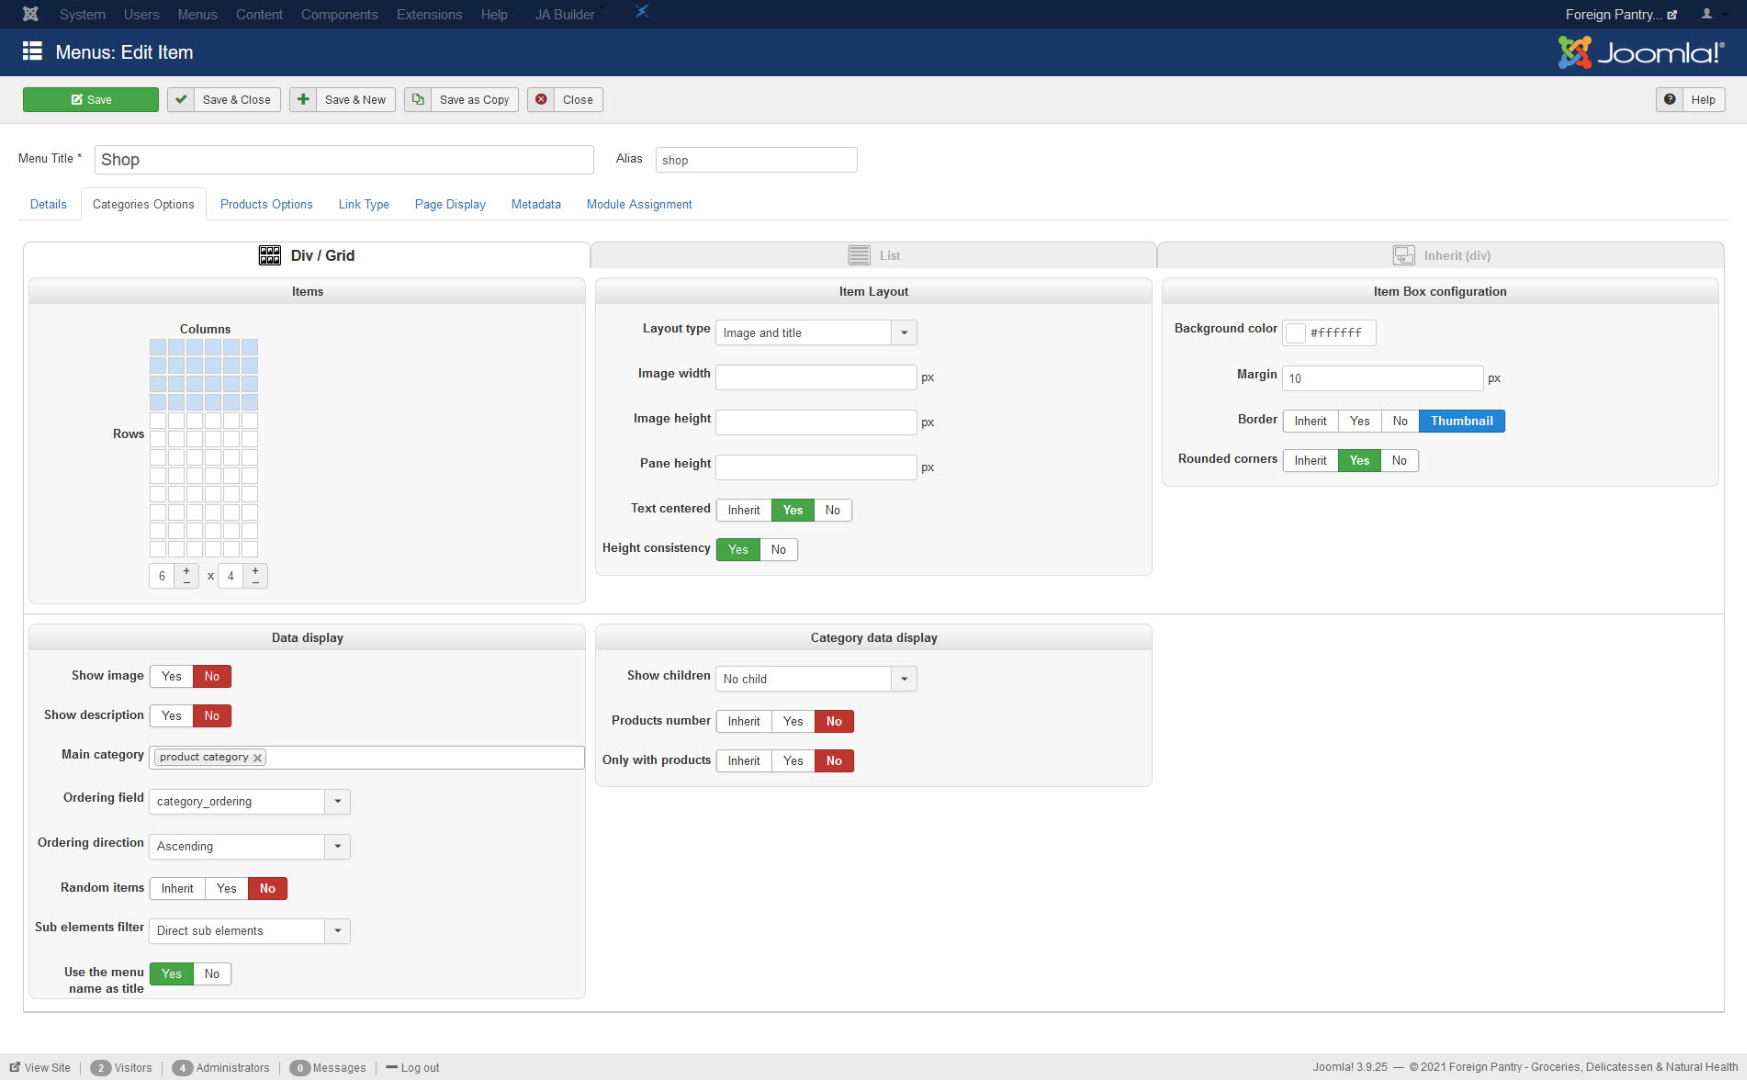1747x1080 pixels.
Task: Open the Ordering field dropdown
Action: [250, 802]
